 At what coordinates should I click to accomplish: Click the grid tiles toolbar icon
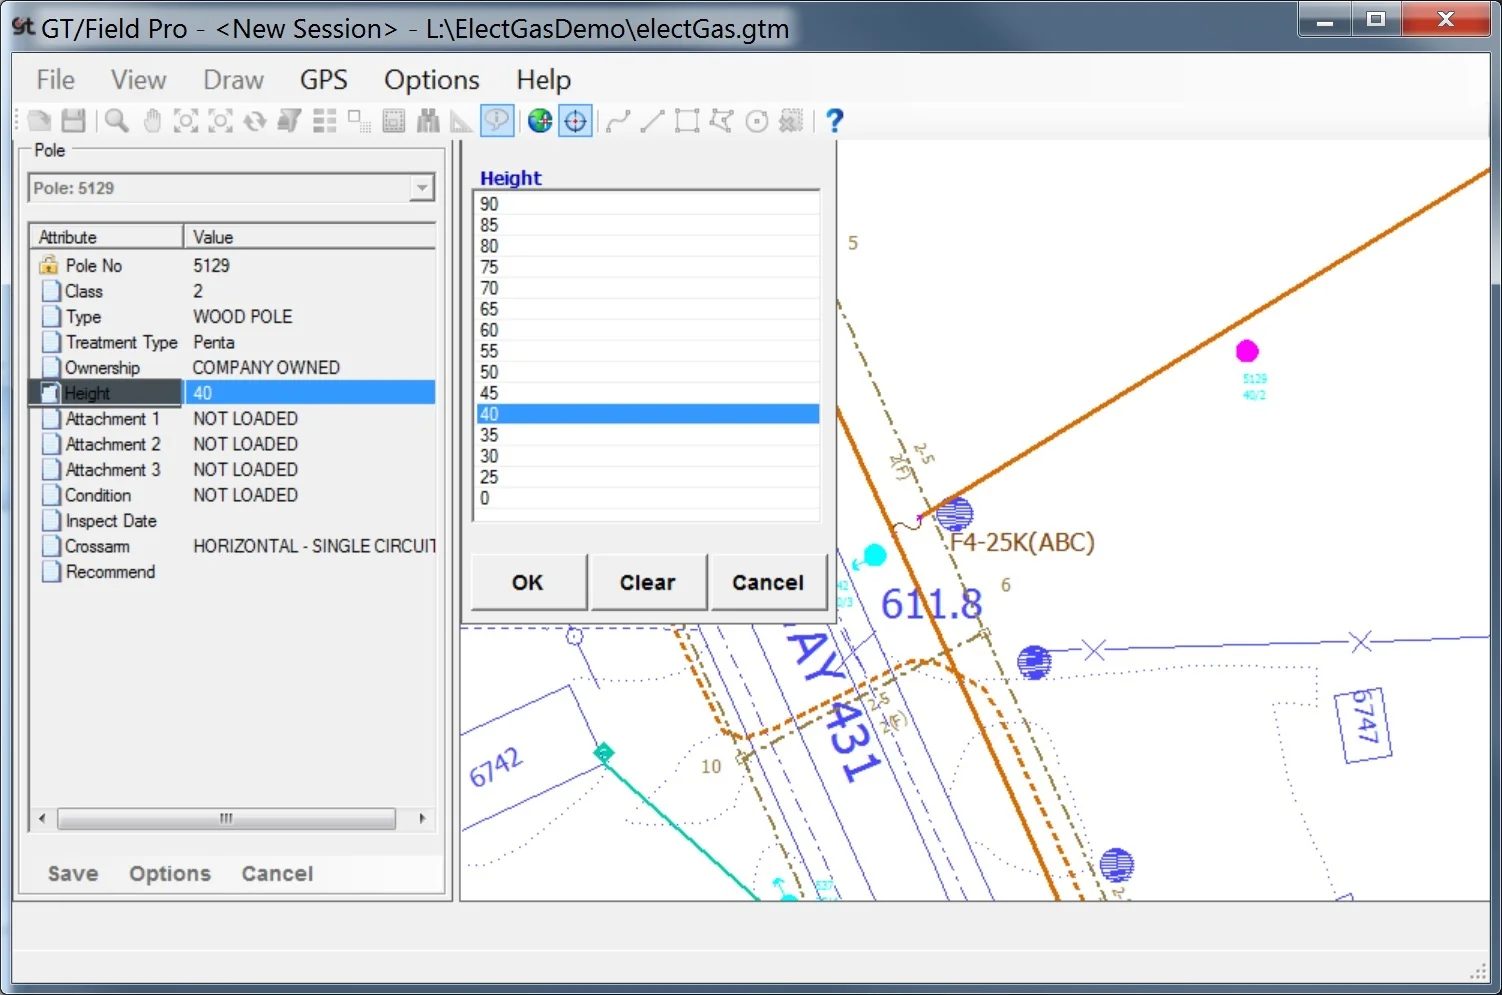pos(324,121)
